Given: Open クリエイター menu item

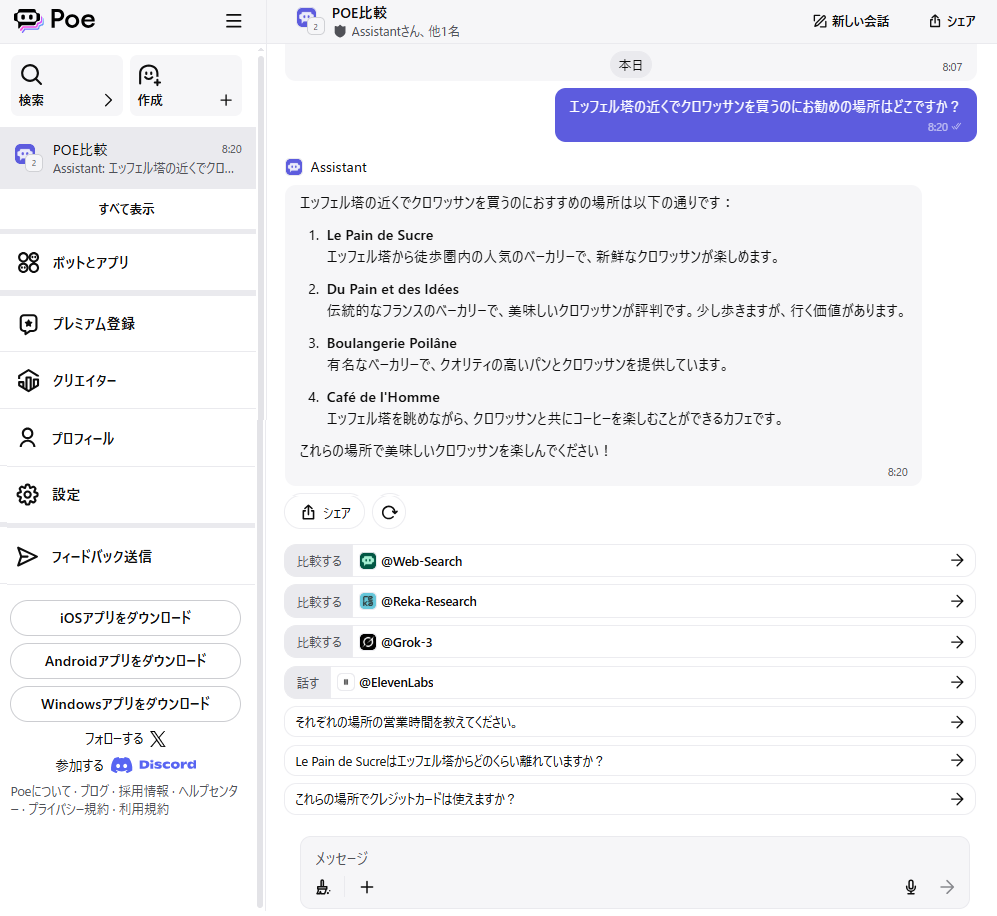Looking at the screenshot, I should coord(128,381).
